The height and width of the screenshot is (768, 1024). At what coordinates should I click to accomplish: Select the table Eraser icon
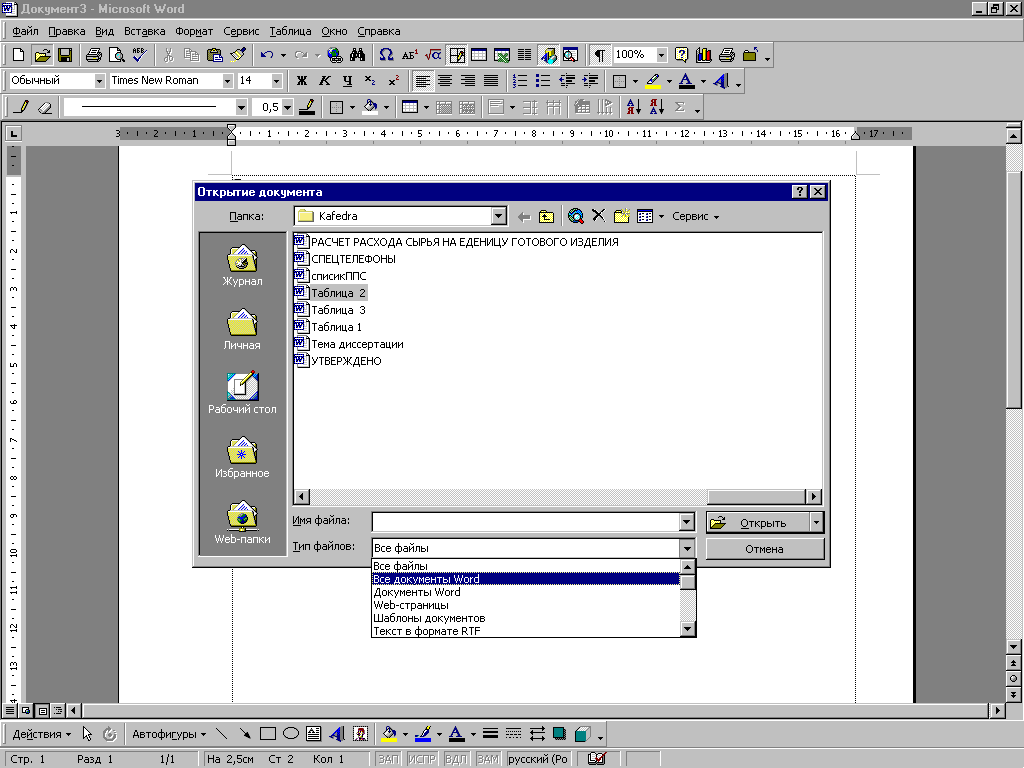pyautogui.click(x=44, y=107)
